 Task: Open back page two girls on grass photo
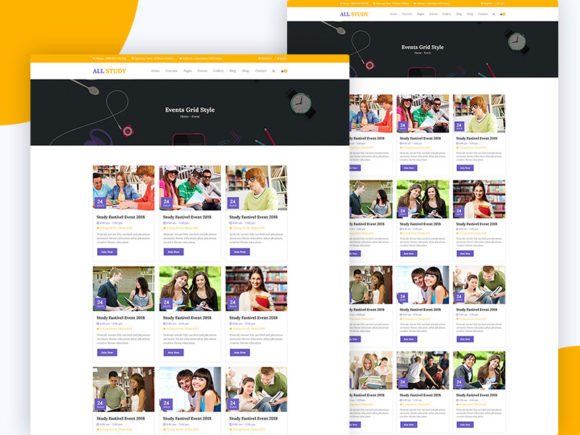pyautogui.click(x=423, y=199)
